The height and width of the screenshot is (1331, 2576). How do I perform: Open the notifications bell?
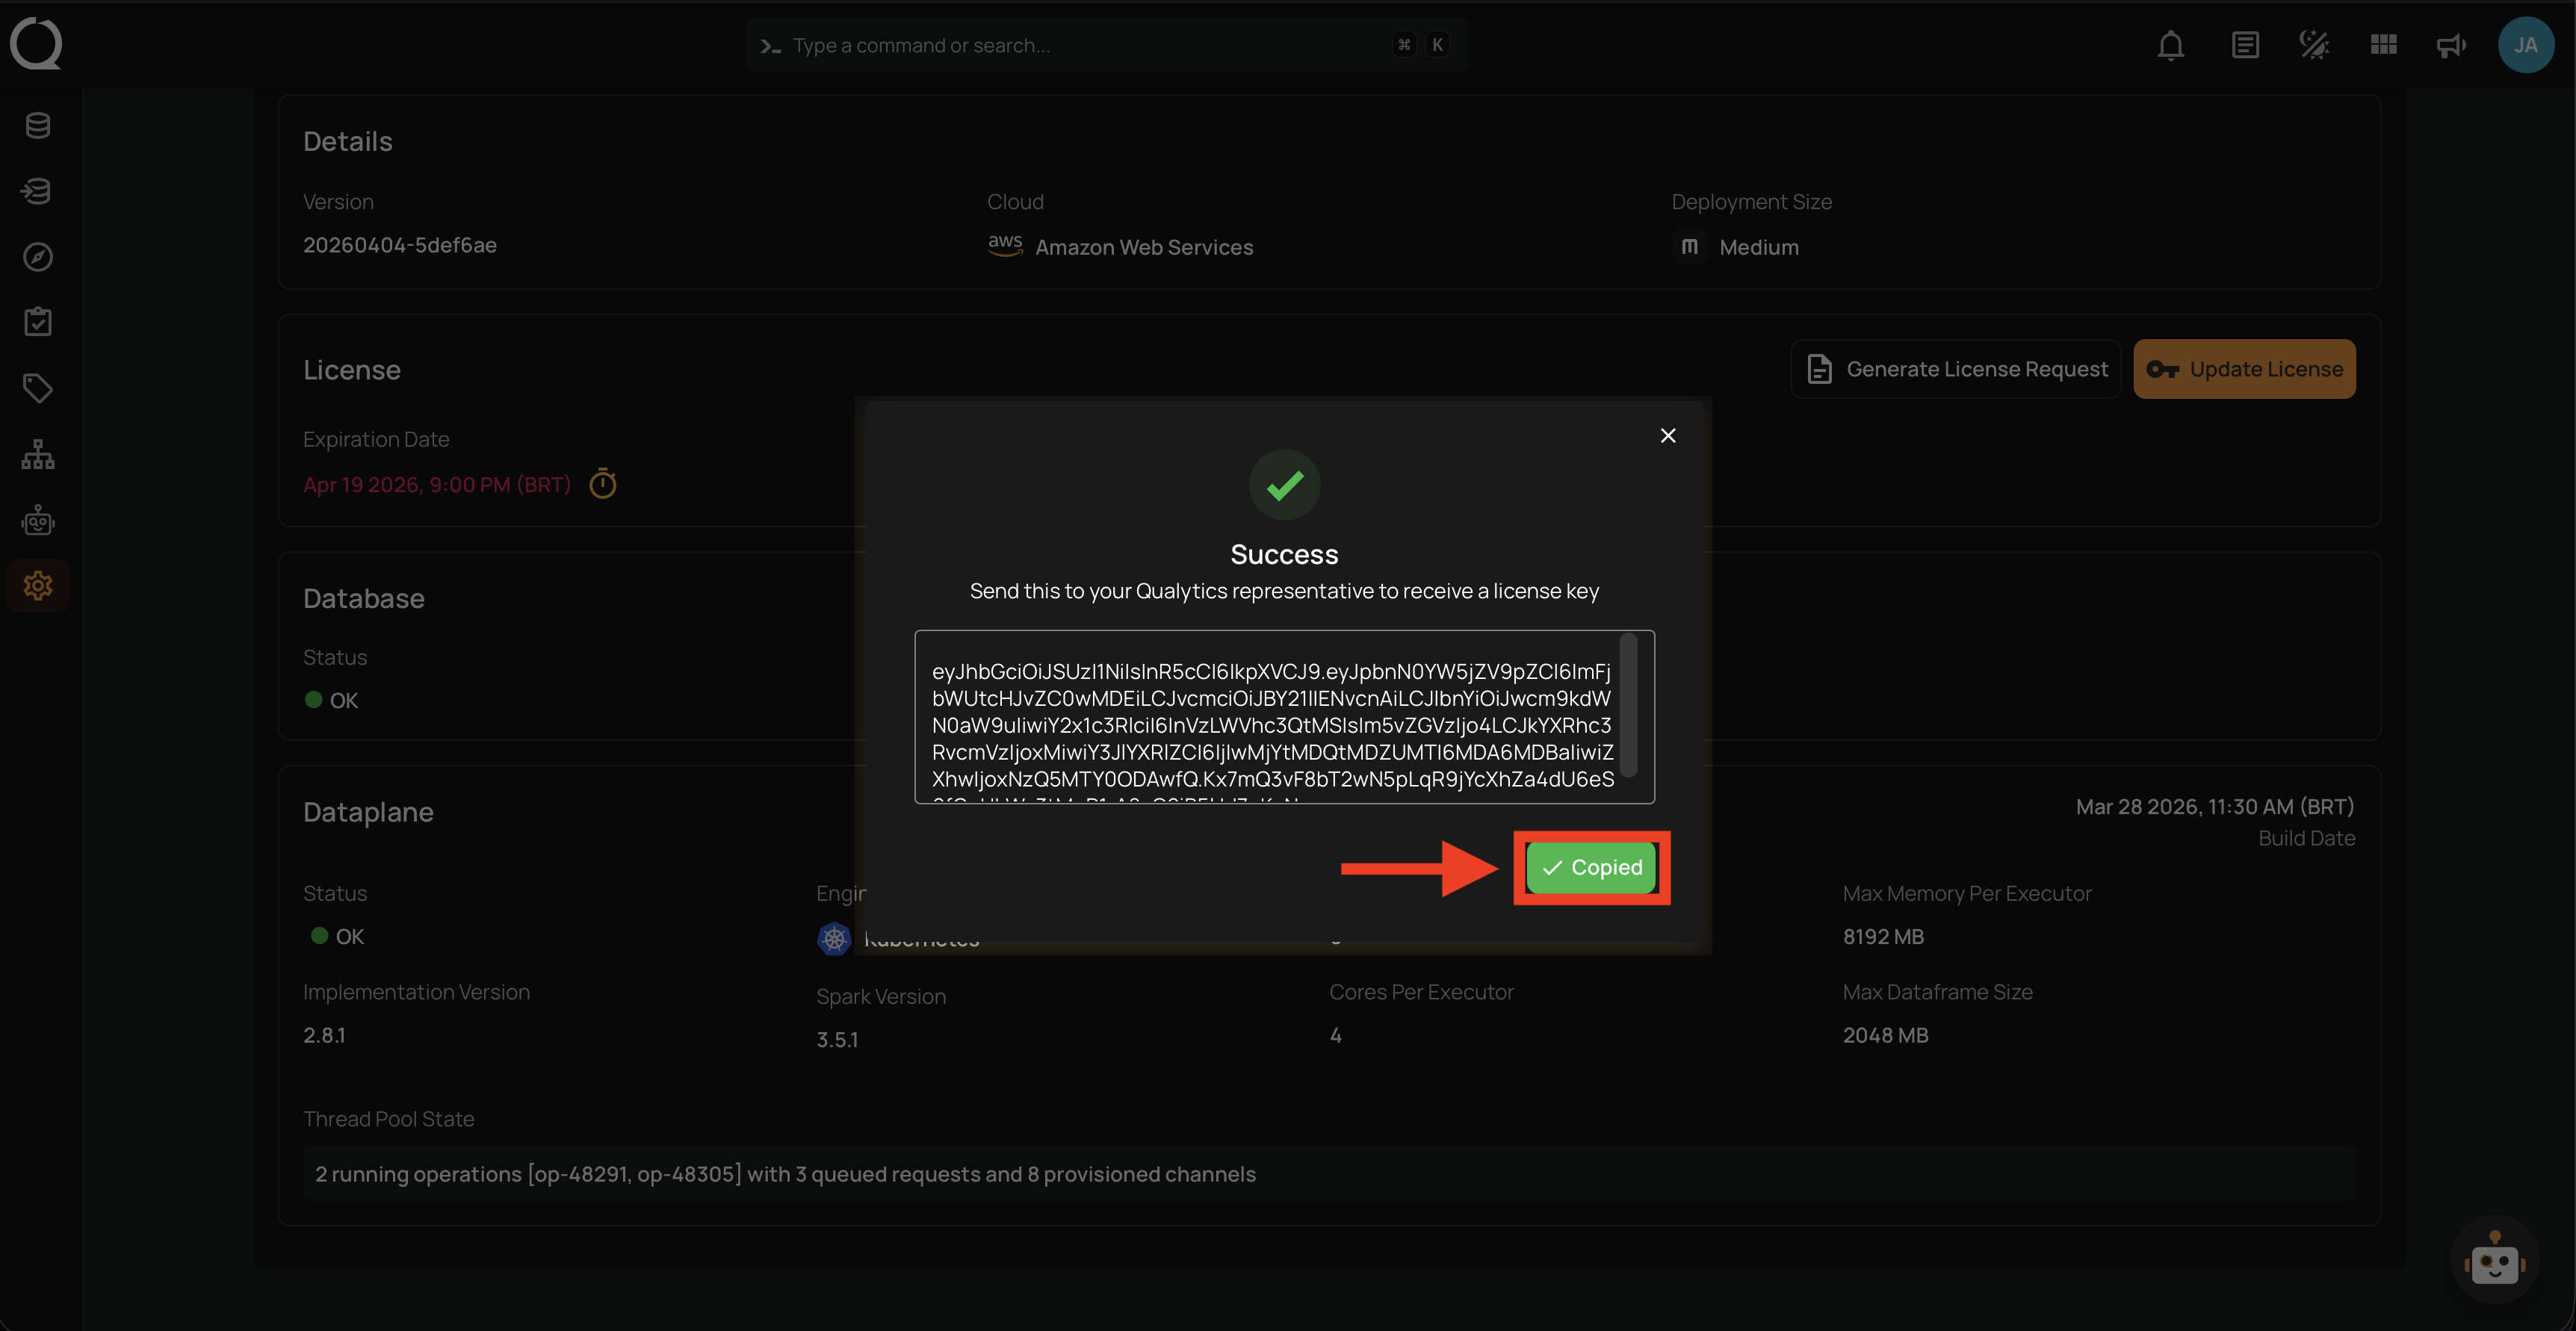2170,45
